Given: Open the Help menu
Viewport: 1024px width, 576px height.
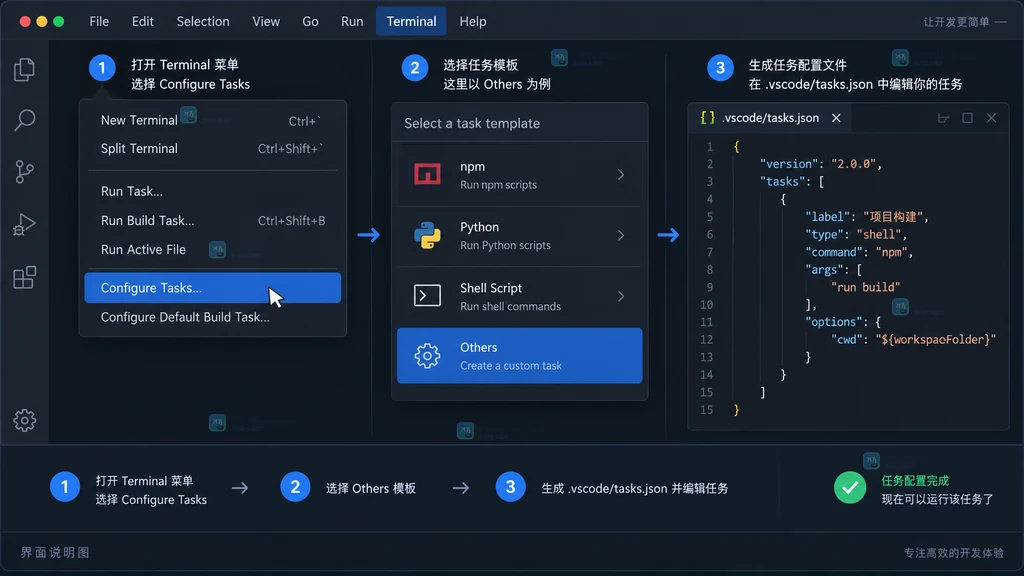Looking at the screenshot, I should (x=473, y=22).
